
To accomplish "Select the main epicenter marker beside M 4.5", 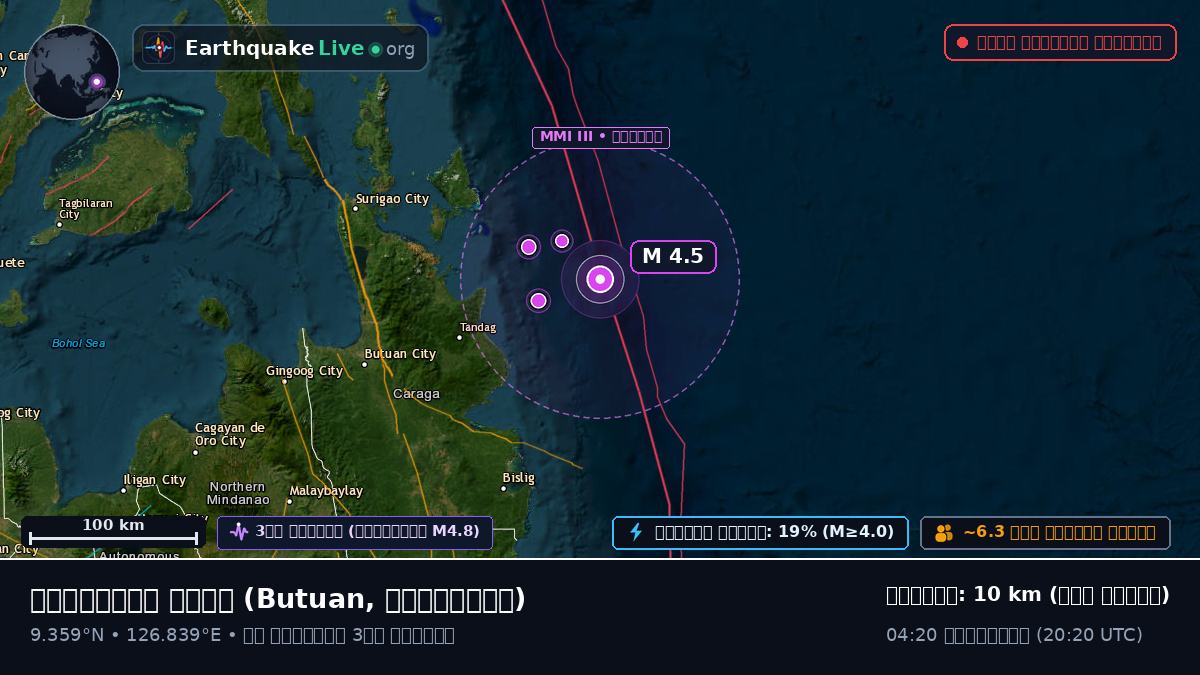I will pyautogui.click(x=600, y=279).
